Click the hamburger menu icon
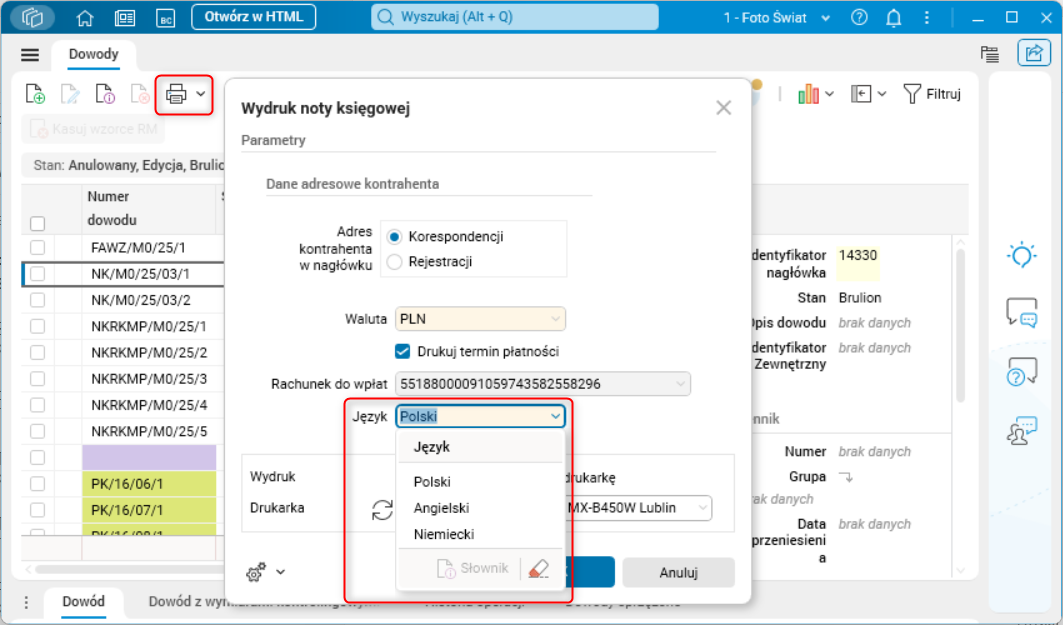1063x625 pixels. [x=30, y=54]
